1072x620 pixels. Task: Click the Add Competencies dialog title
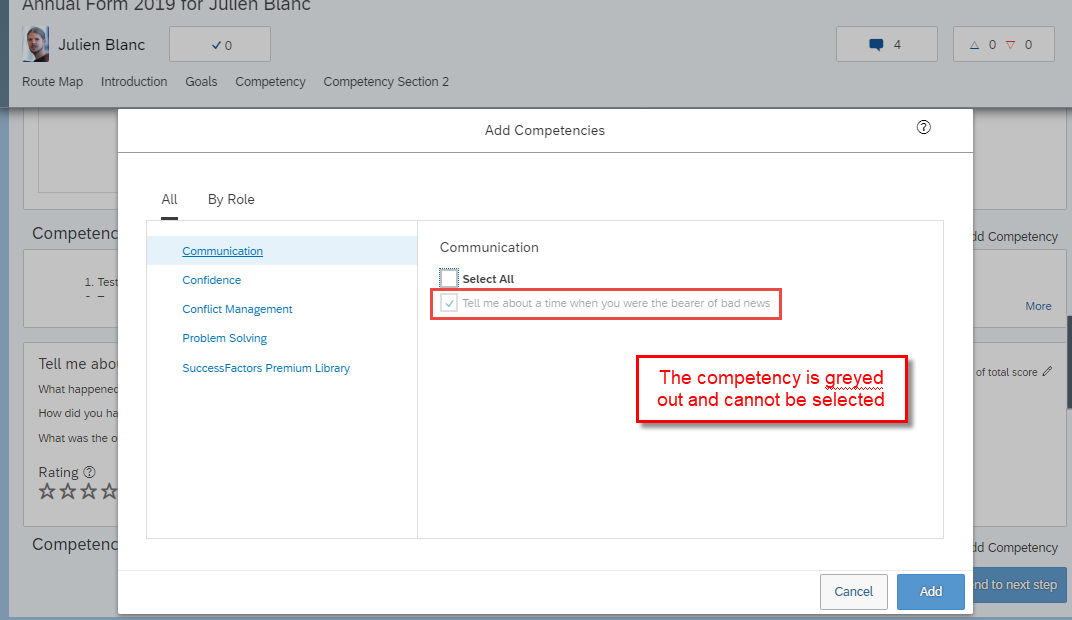pyautogui.click(x=545, y=131)
